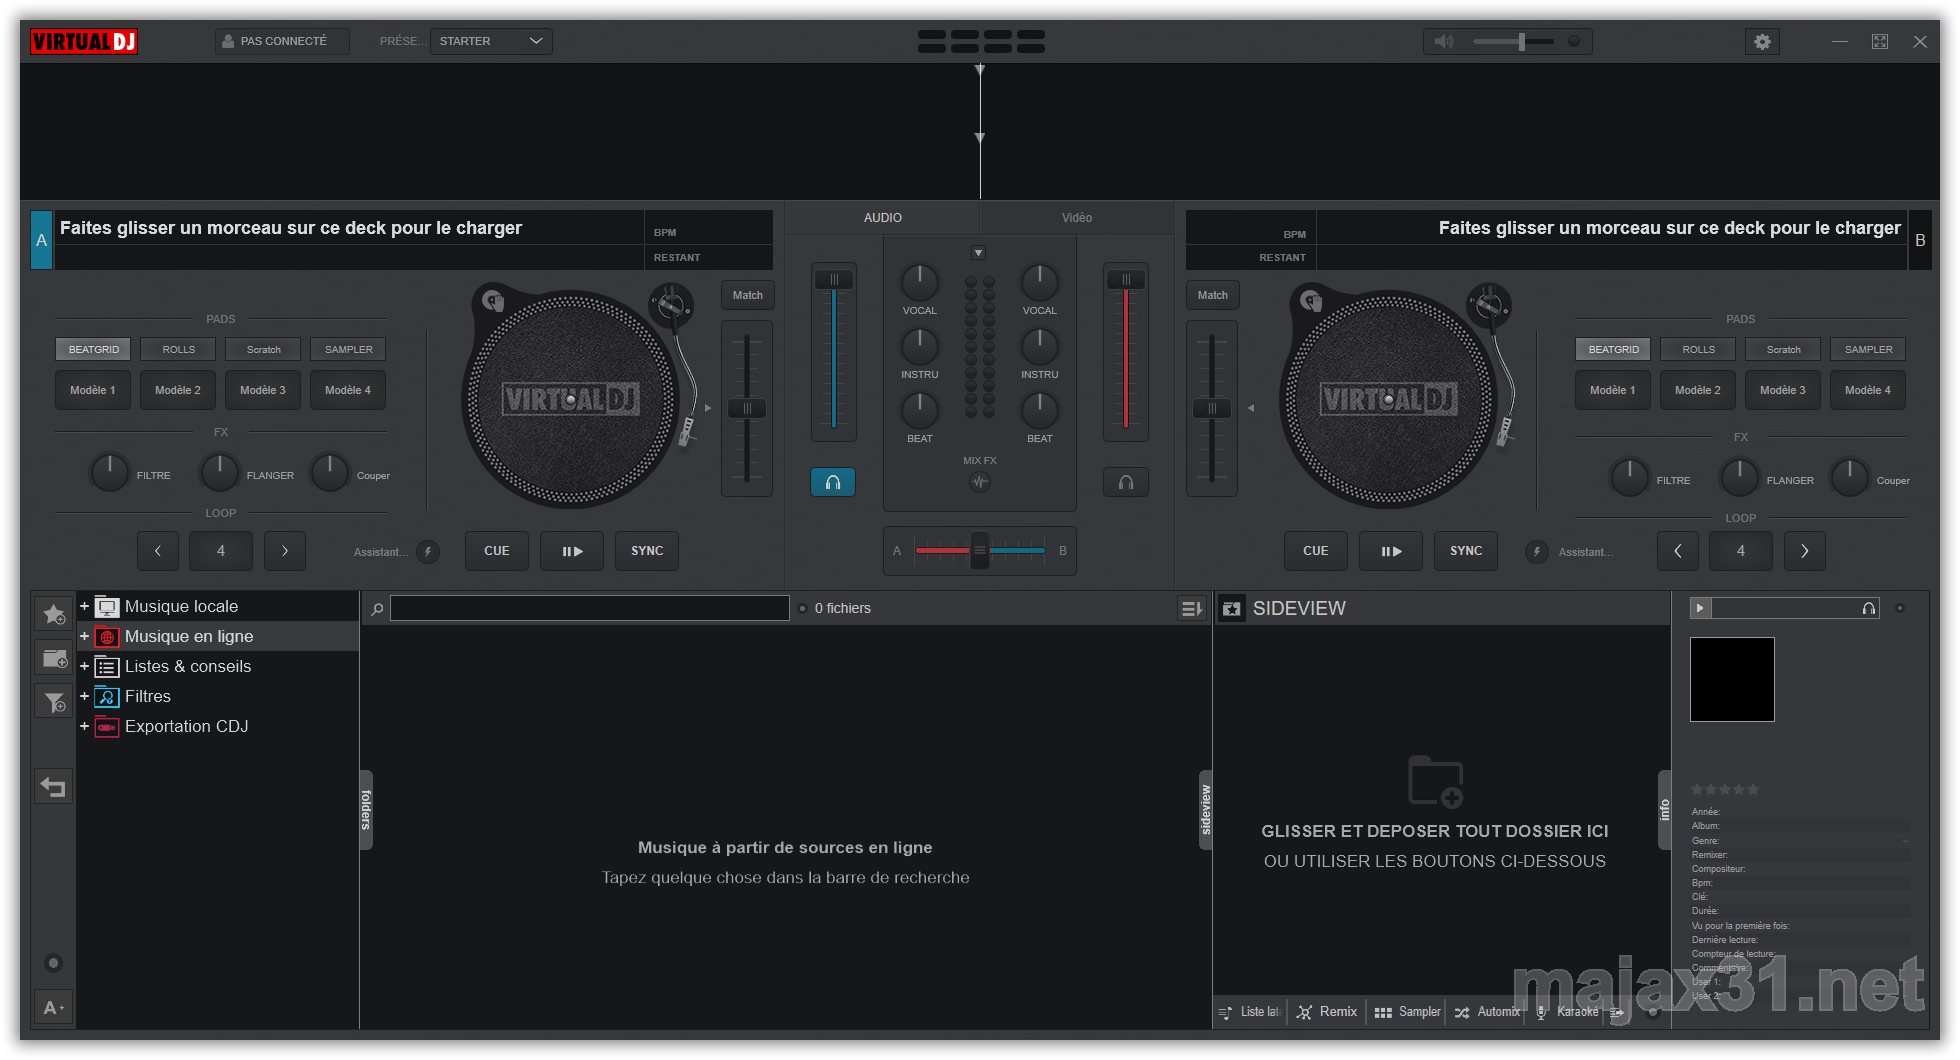Click the deck B loop assistant lightning icon
The height and width of the screenshot is (1060, 1960).
point(1537,551)
